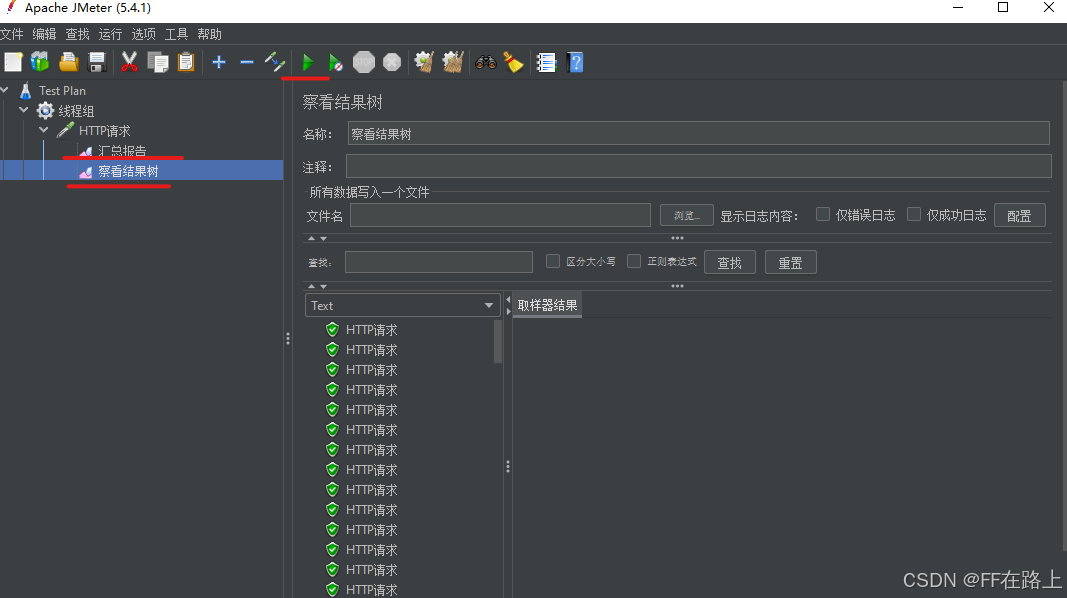Open the 查找 menu
1067x598 pixels.
coord(77,34)
